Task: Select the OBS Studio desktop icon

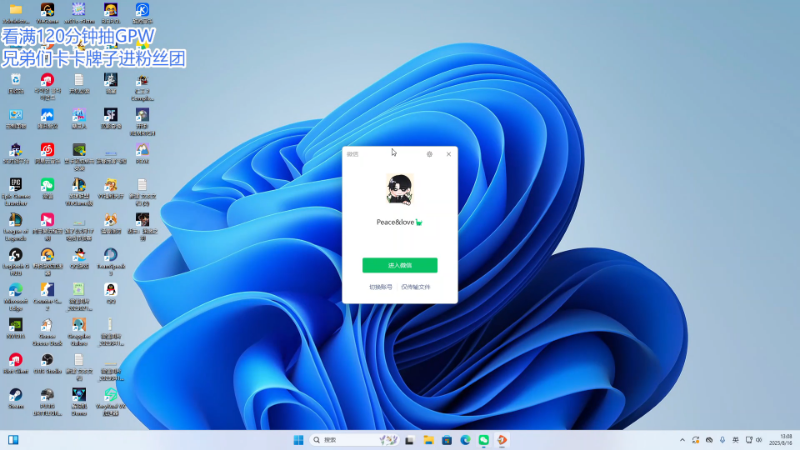Action: click(47, 363)
